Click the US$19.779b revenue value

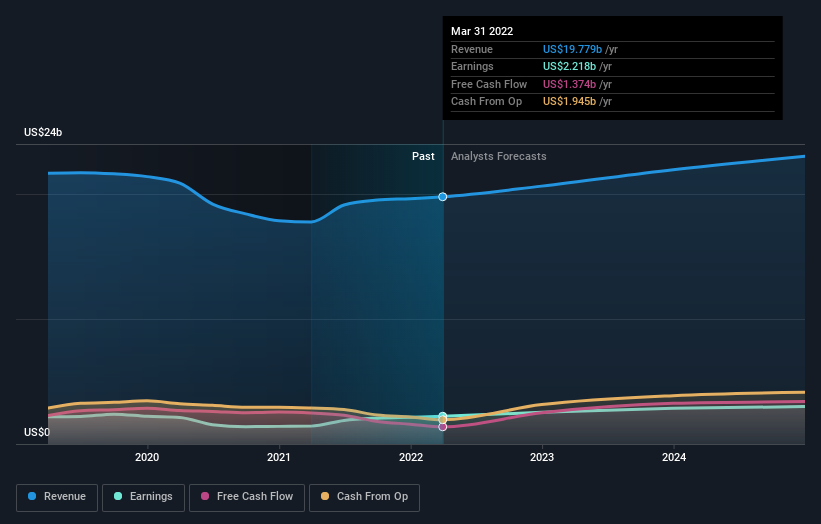point(572,49)
